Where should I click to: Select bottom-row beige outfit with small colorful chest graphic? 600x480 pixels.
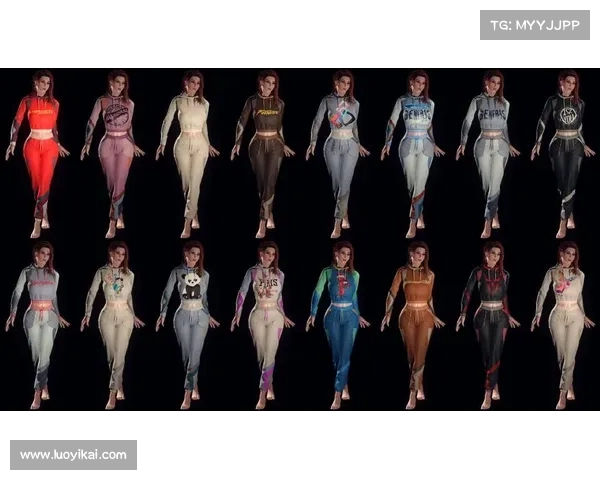pos(112,325)
